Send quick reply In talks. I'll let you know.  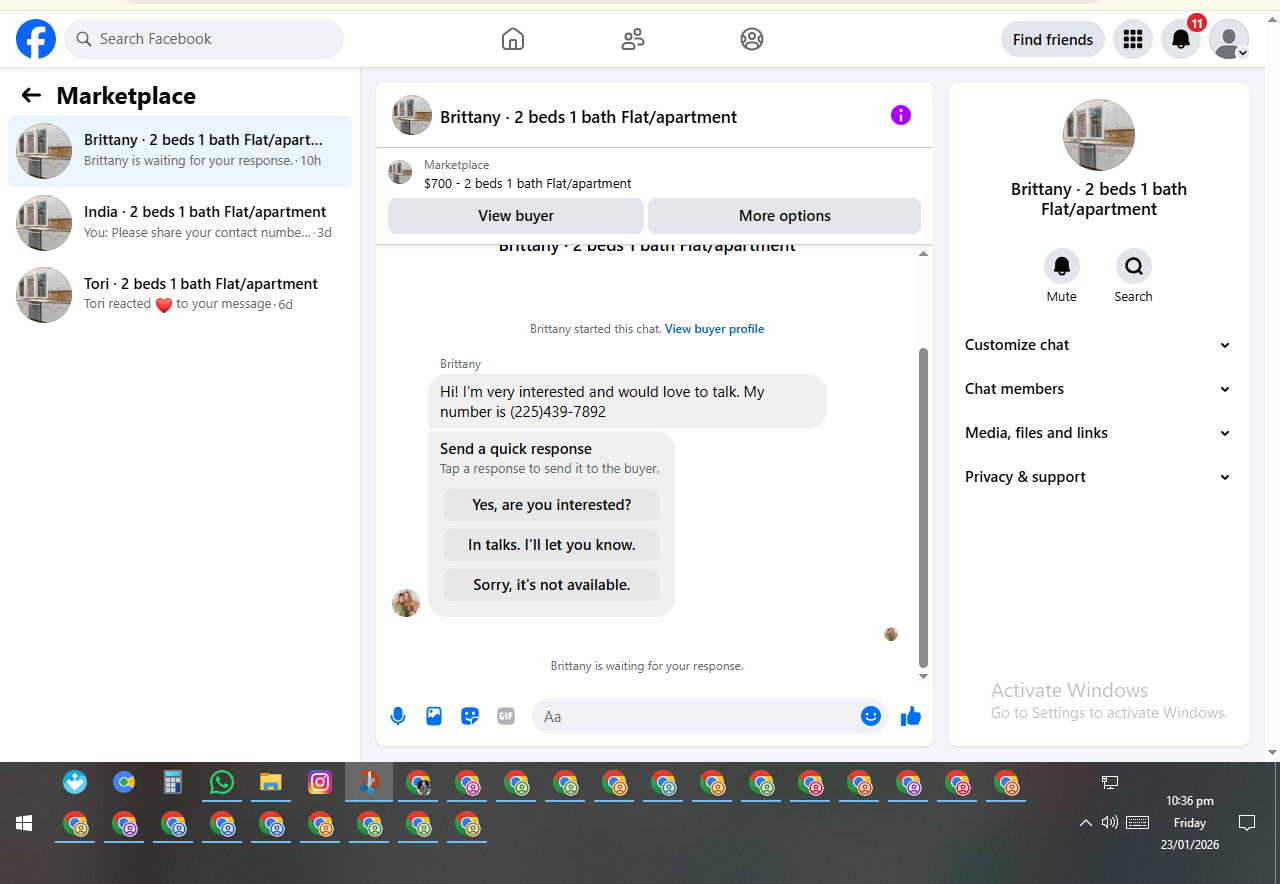coord(552,545)
